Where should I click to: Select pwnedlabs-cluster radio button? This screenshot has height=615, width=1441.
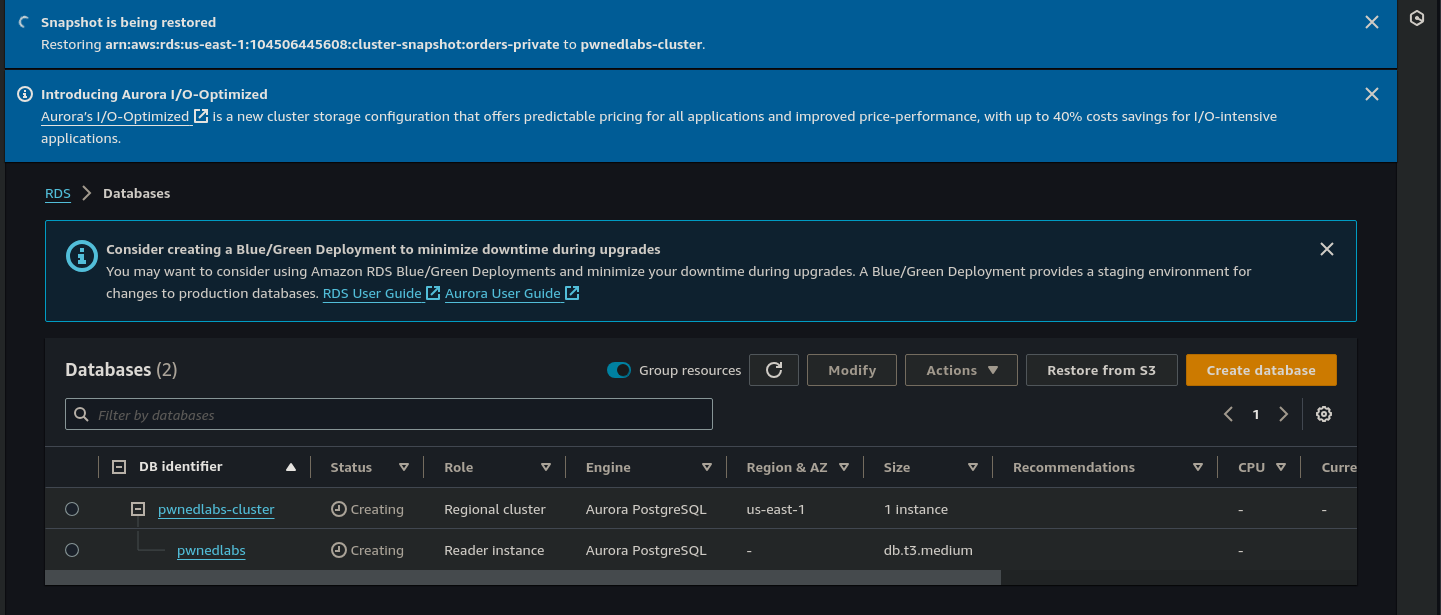click(x=72, y=509)
